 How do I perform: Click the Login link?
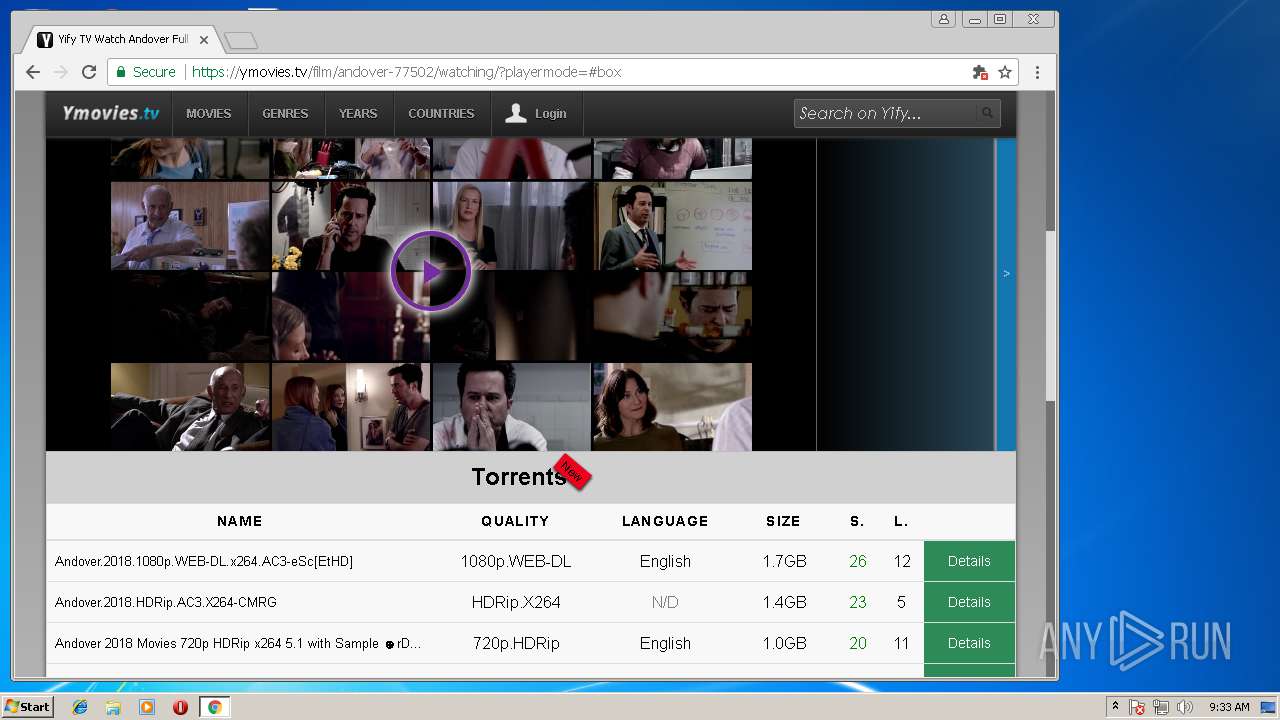click(536, 113)
